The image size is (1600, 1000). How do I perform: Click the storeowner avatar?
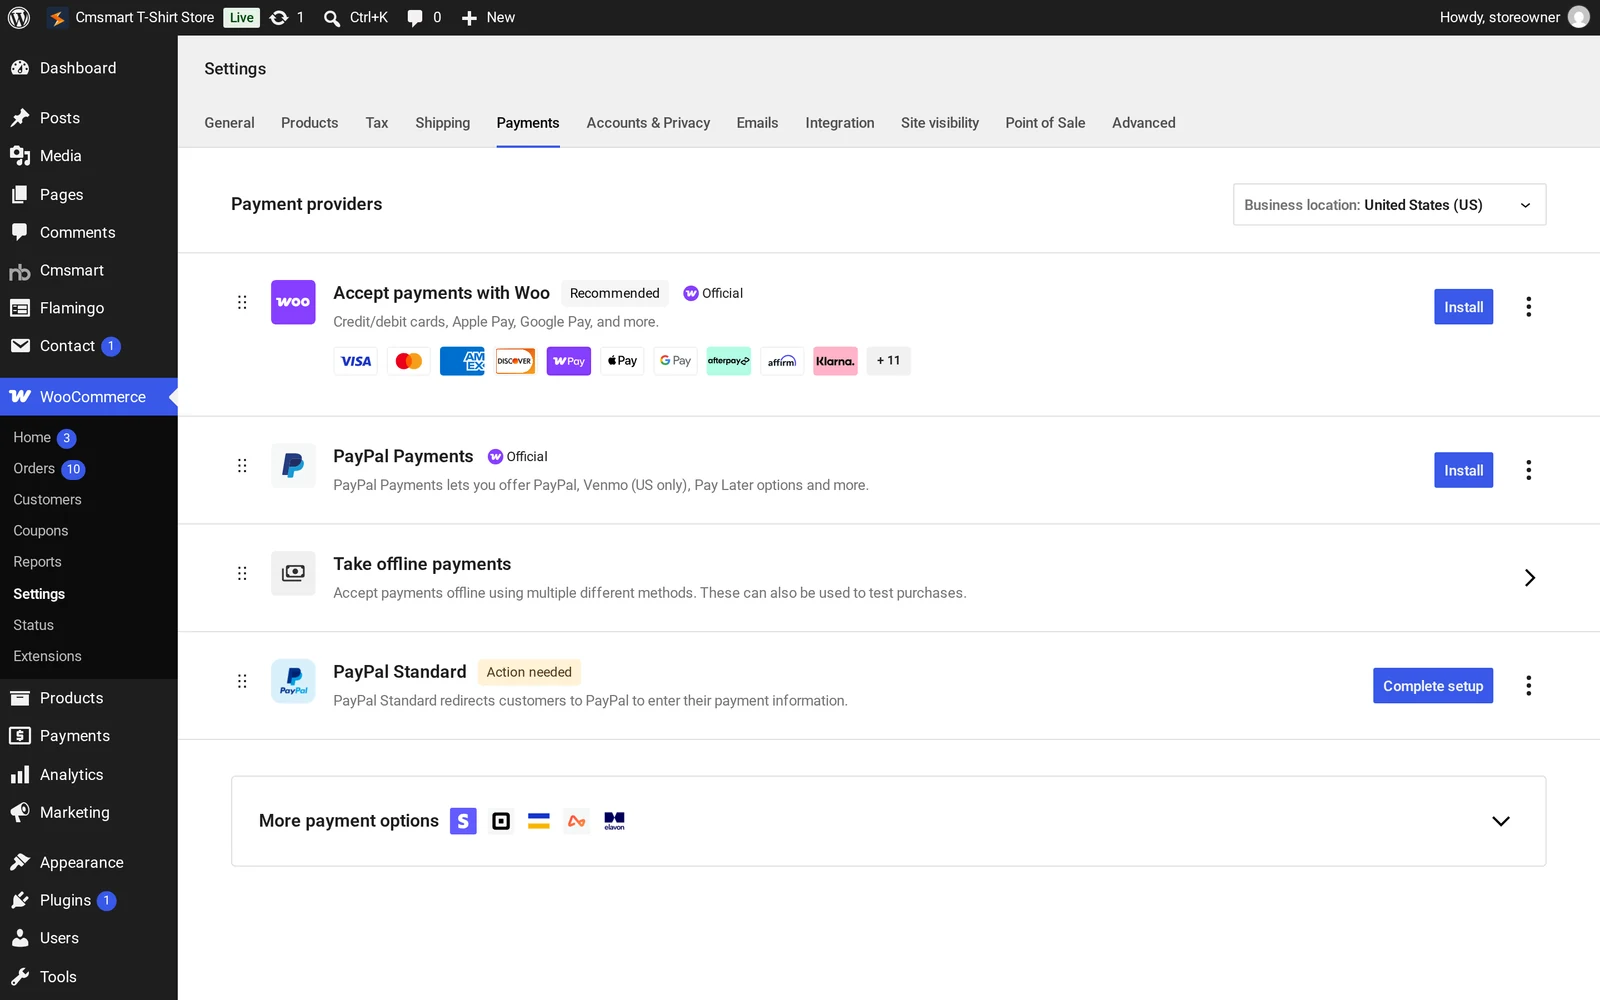point(1578,17)
